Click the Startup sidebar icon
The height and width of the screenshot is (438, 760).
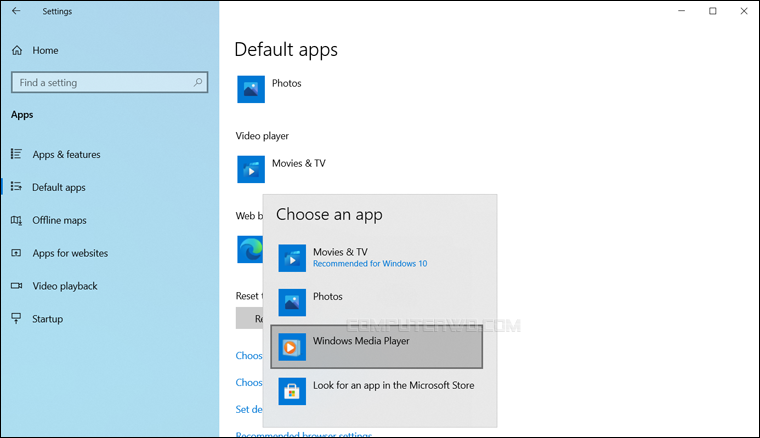click(16, 318)
